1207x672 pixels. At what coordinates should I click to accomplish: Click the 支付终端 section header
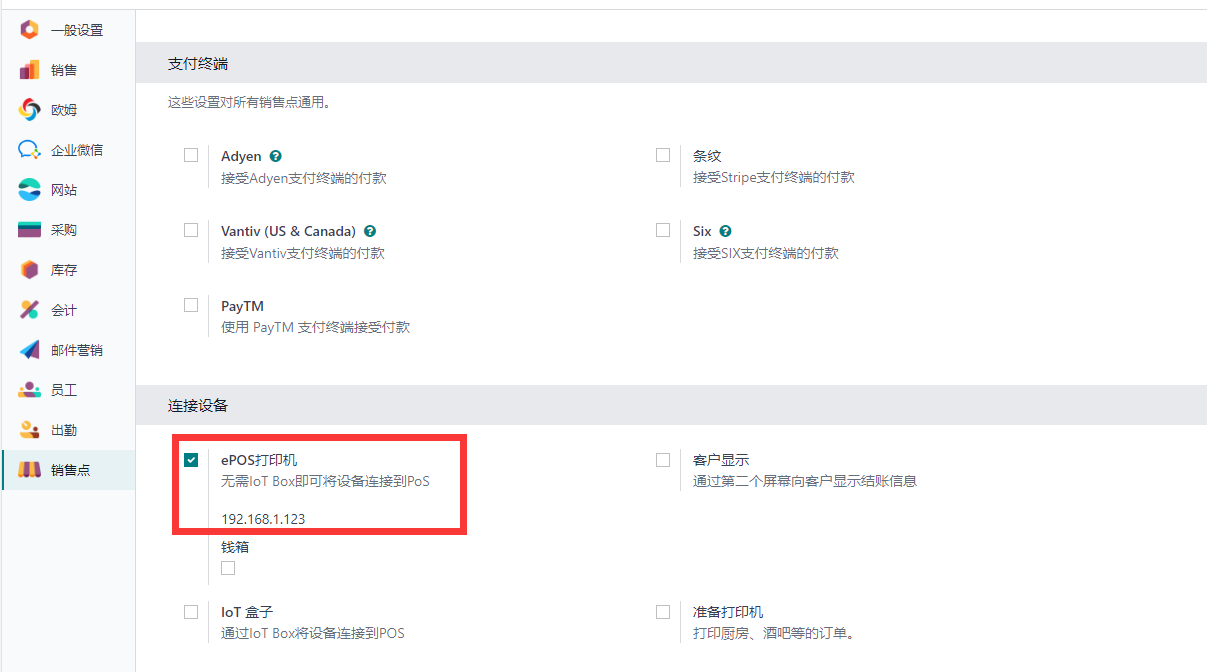point(198,64)
